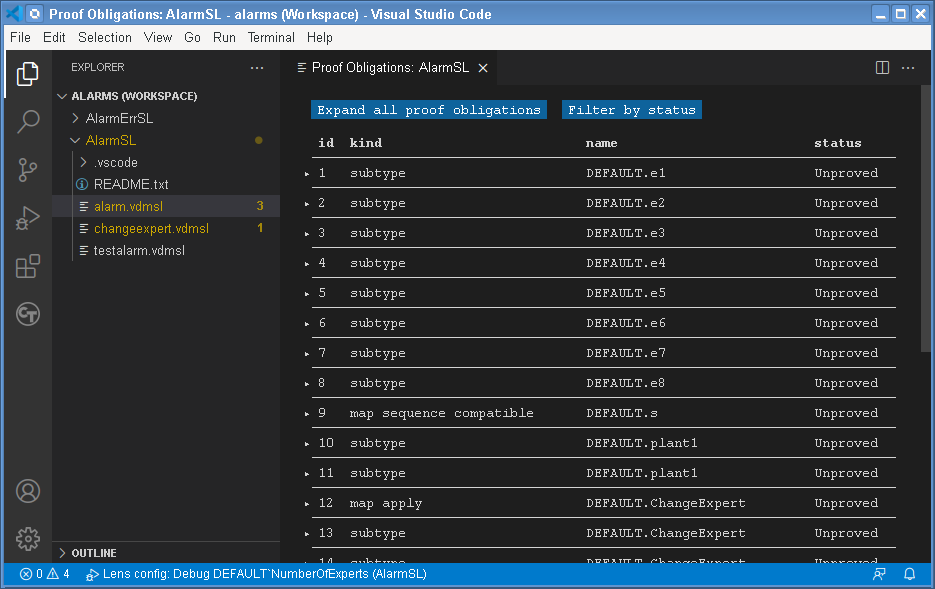Image resolution: width=935 pixels, height=589 pixels.
Task: Open editor more actions ellipsis
Action: (908, 68)
